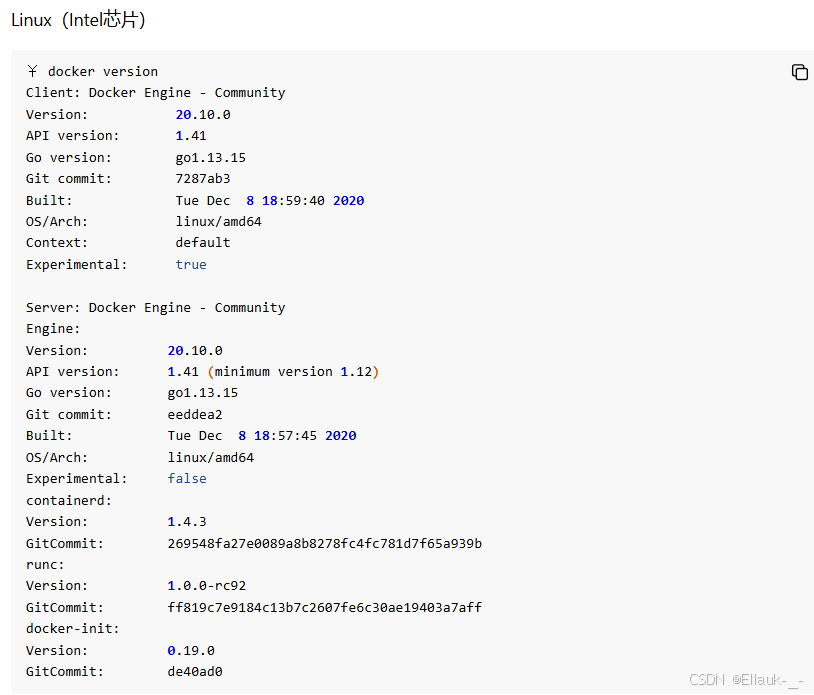Click 'Server: Docker Engine - Community' line
Screen dimensions: 814x695
(x=155, y=308)
